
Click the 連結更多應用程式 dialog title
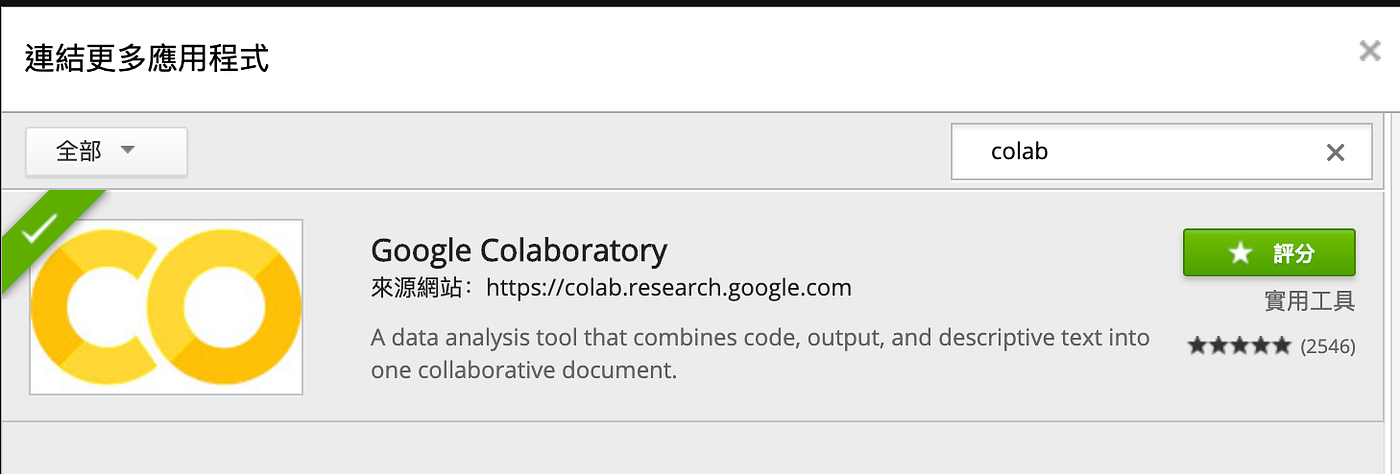coord(146,58)
